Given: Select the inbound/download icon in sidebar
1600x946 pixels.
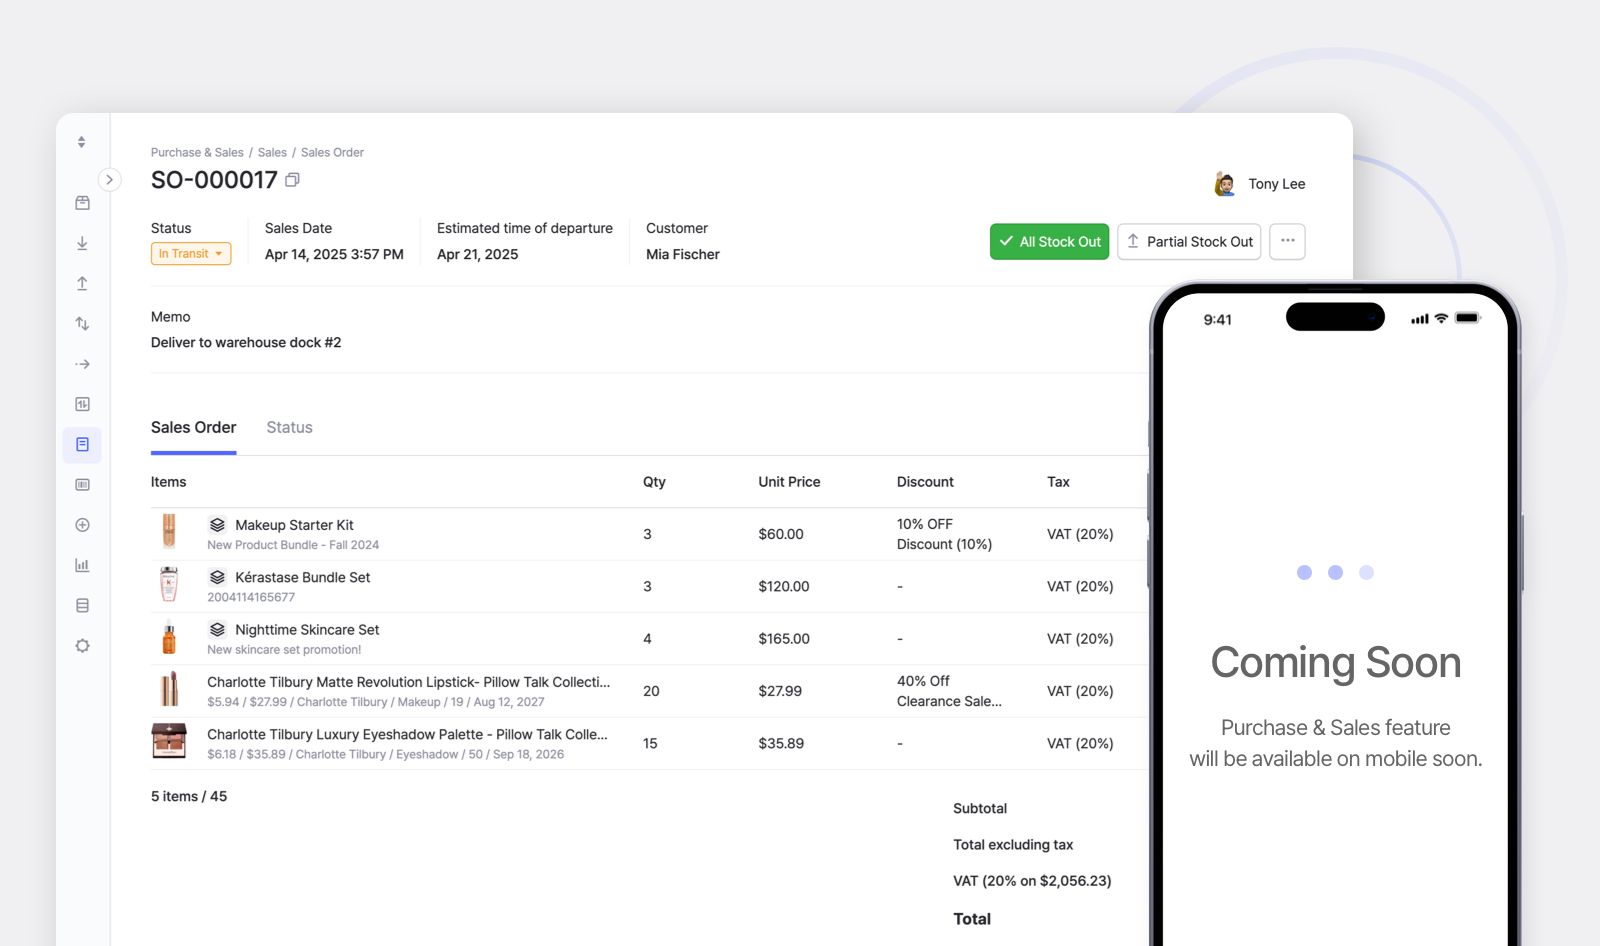Looking at the screenshot, I should 82,243.
